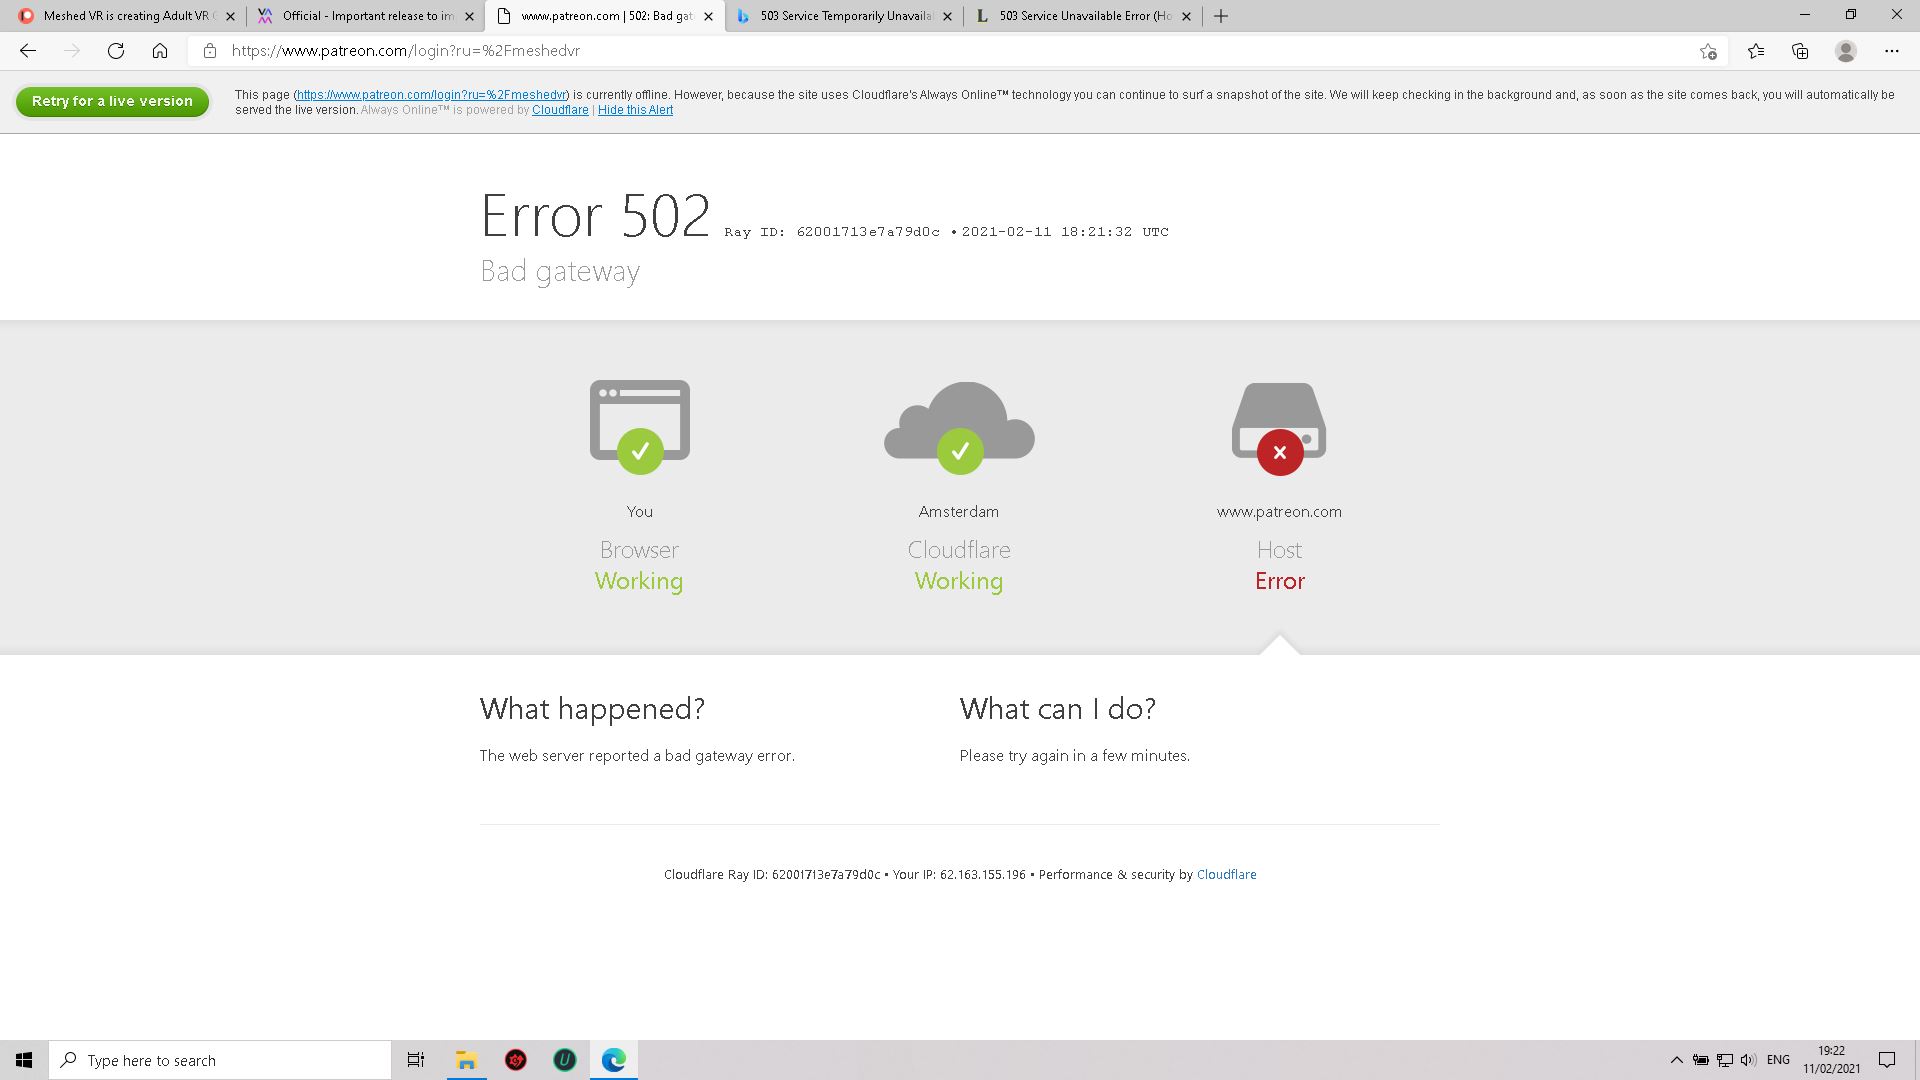Open the Collections icon
The width and height of the screenshot is (1920, 1080).
click(x=1800, y=51)
